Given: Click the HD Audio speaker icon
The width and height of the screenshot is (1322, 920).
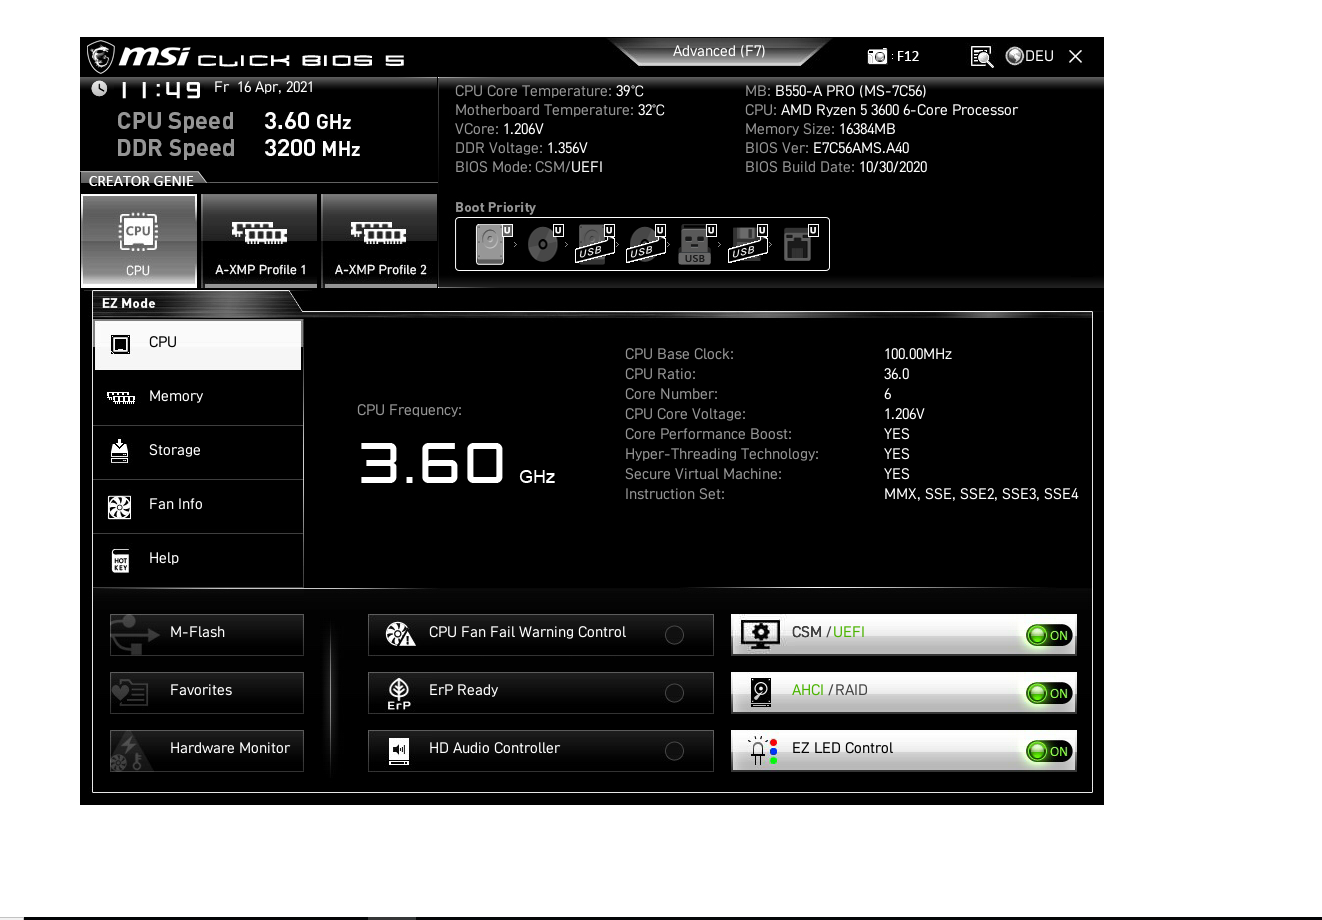Looking at the screenshot, I should point(399,750).
